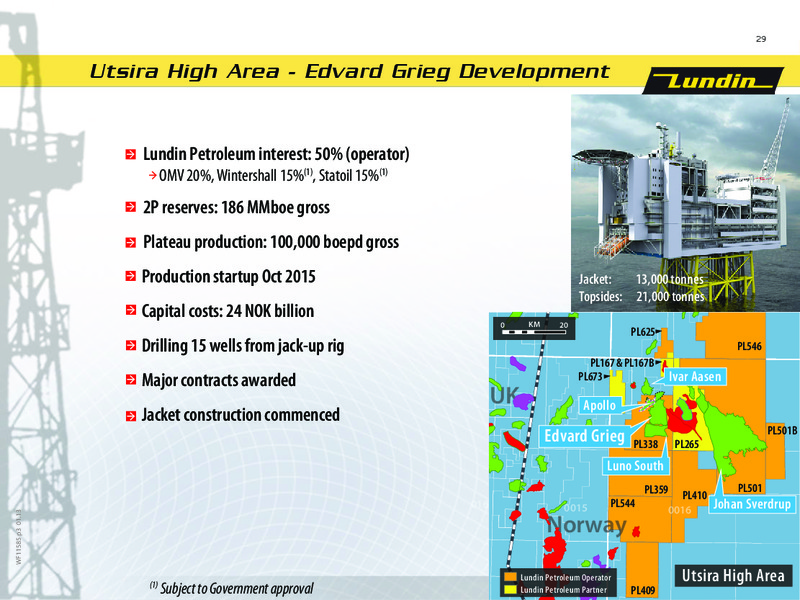This screenshot has height=600, width=800.
Task: Click the PL410 license label
Action: 694,495
